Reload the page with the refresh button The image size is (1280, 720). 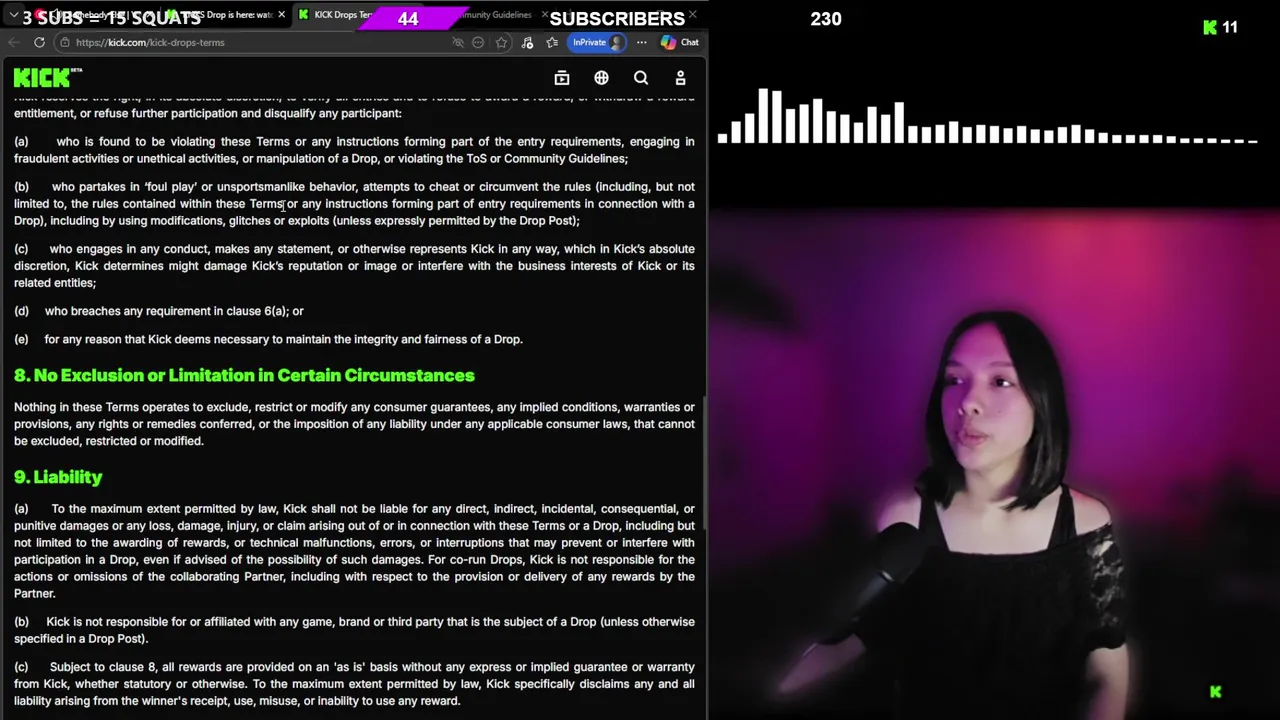[39, 42]
